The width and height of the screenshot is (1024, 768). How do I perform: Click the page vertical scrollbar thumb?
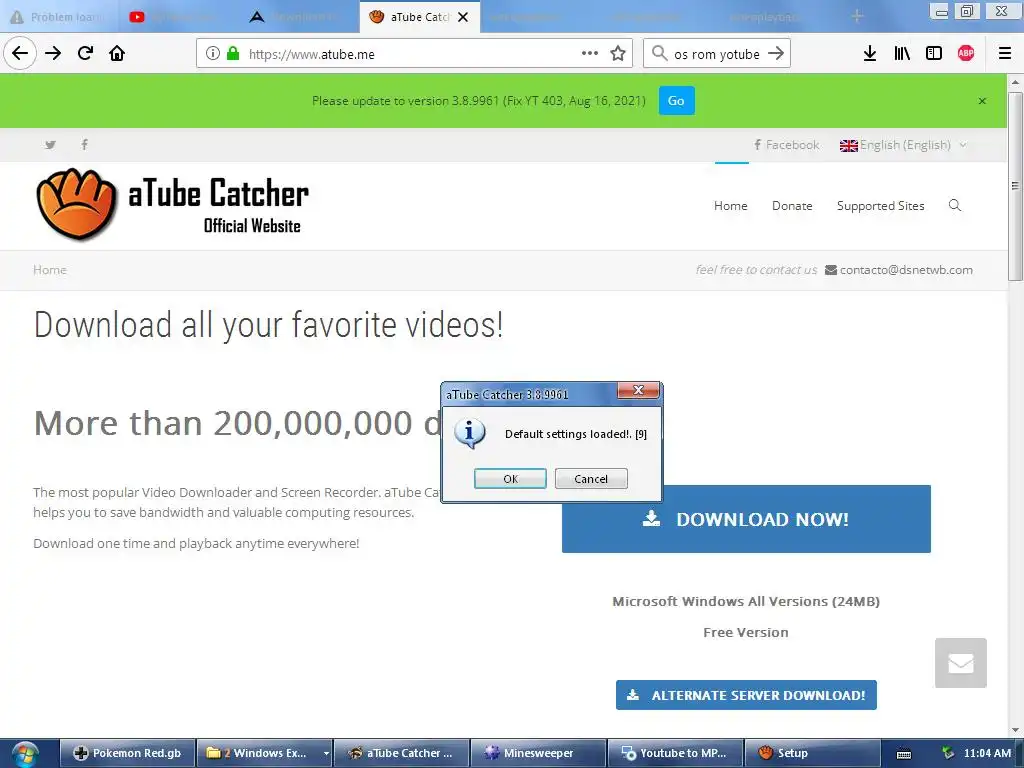click(x=1016, y=186)
